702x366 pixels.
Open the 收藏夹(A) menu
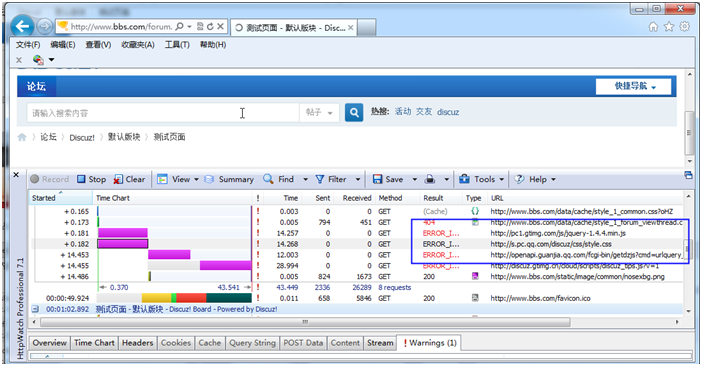(x=138, y=45)
